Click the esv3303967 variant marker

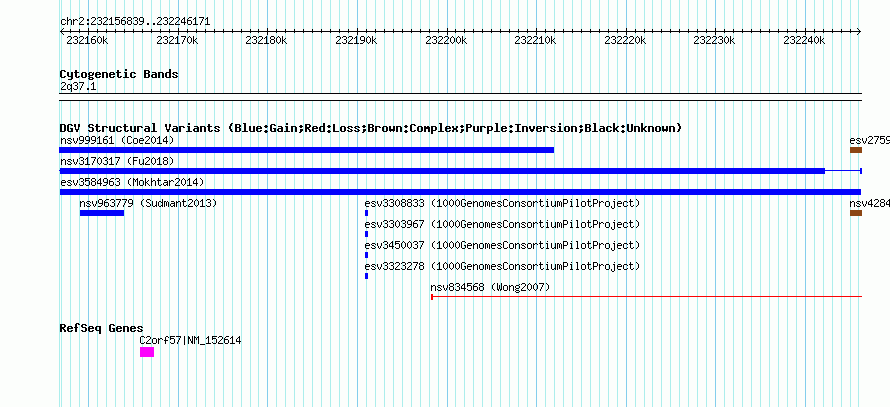pos(367,234)
